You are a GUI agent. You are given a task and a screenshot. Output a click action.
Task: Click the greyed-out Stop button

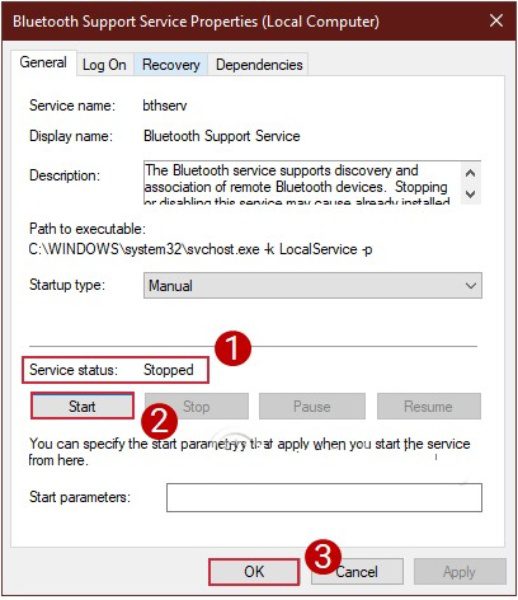point(196,406)
